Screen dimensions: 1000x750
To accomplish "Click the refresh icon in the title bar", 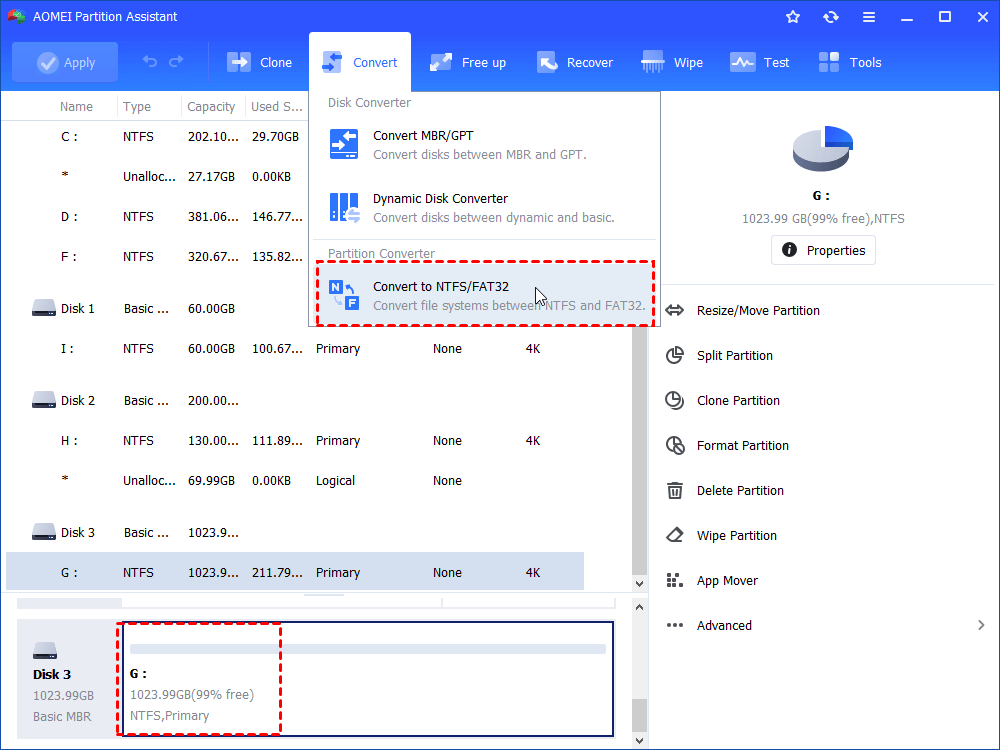I will tap(831, 16).
